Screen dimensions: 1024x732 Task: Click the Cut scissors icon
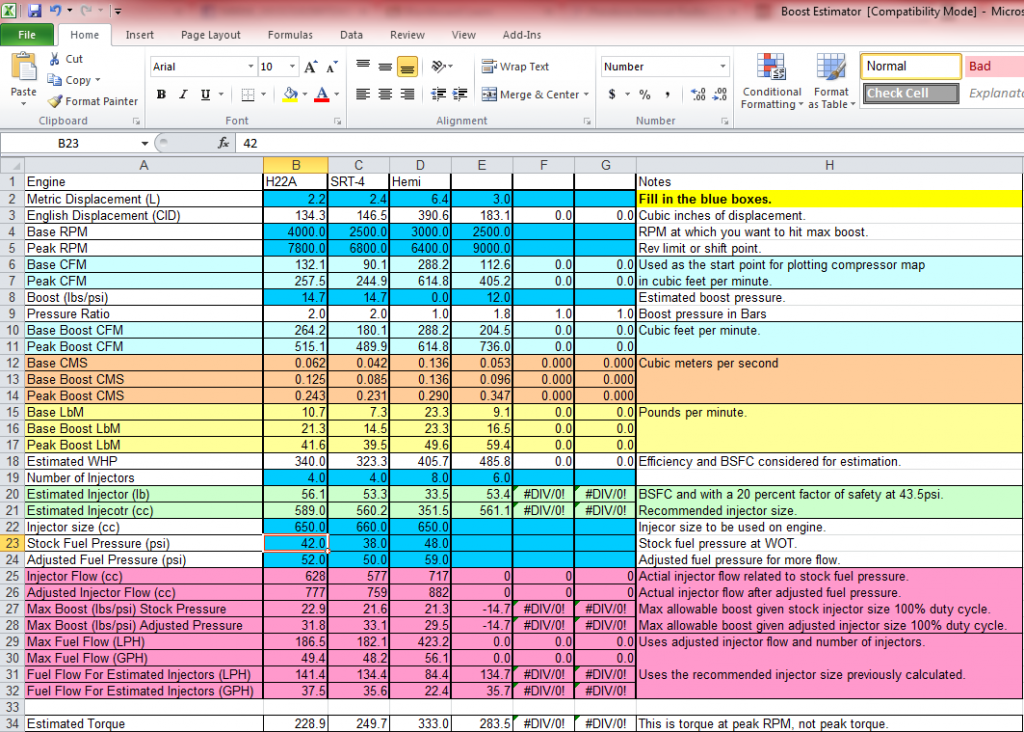coord(55,59)
